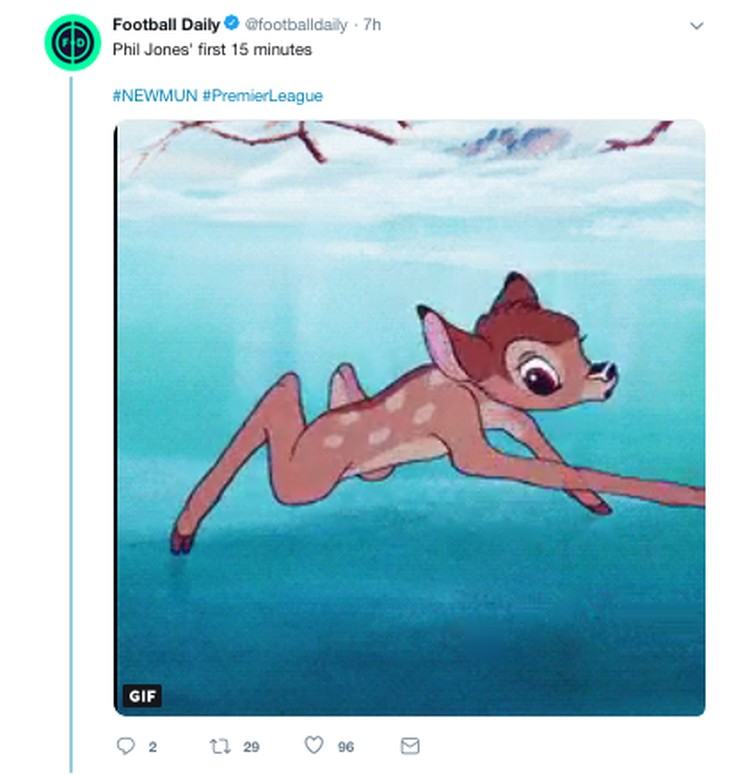The width and height of the screenshot is (750, 775).
Task: Open the @footballdaily handle link
Action: (296, 25)
